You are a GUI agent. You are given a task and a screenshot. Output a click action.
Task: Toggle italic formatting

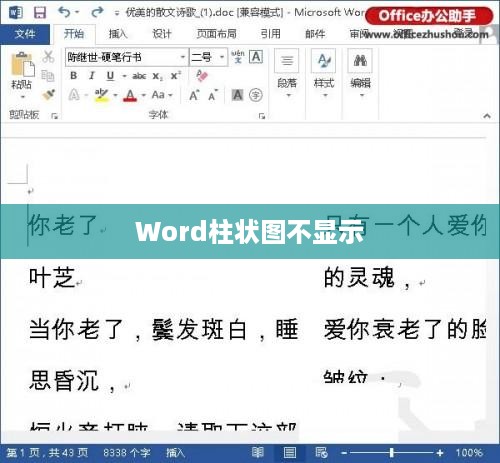tap(92, 76)
